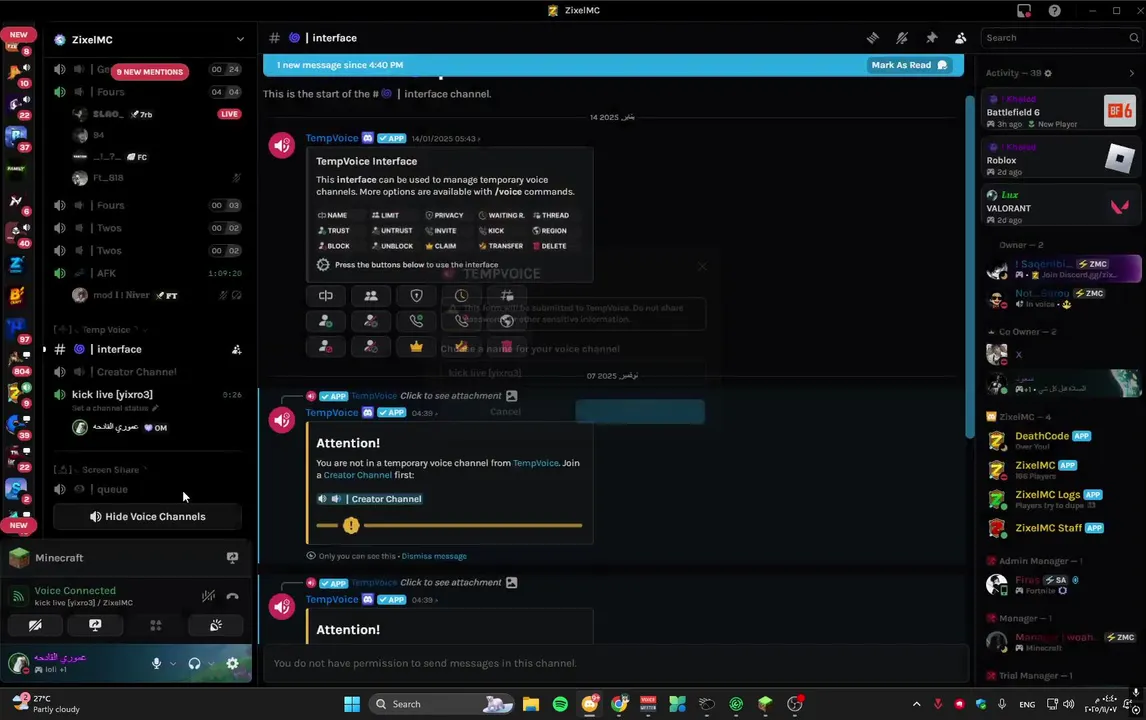Image resolution: width=1146 pixels, height=720 pixels.
Task: Open the Activities launcher icon
Action: [156, 625]
